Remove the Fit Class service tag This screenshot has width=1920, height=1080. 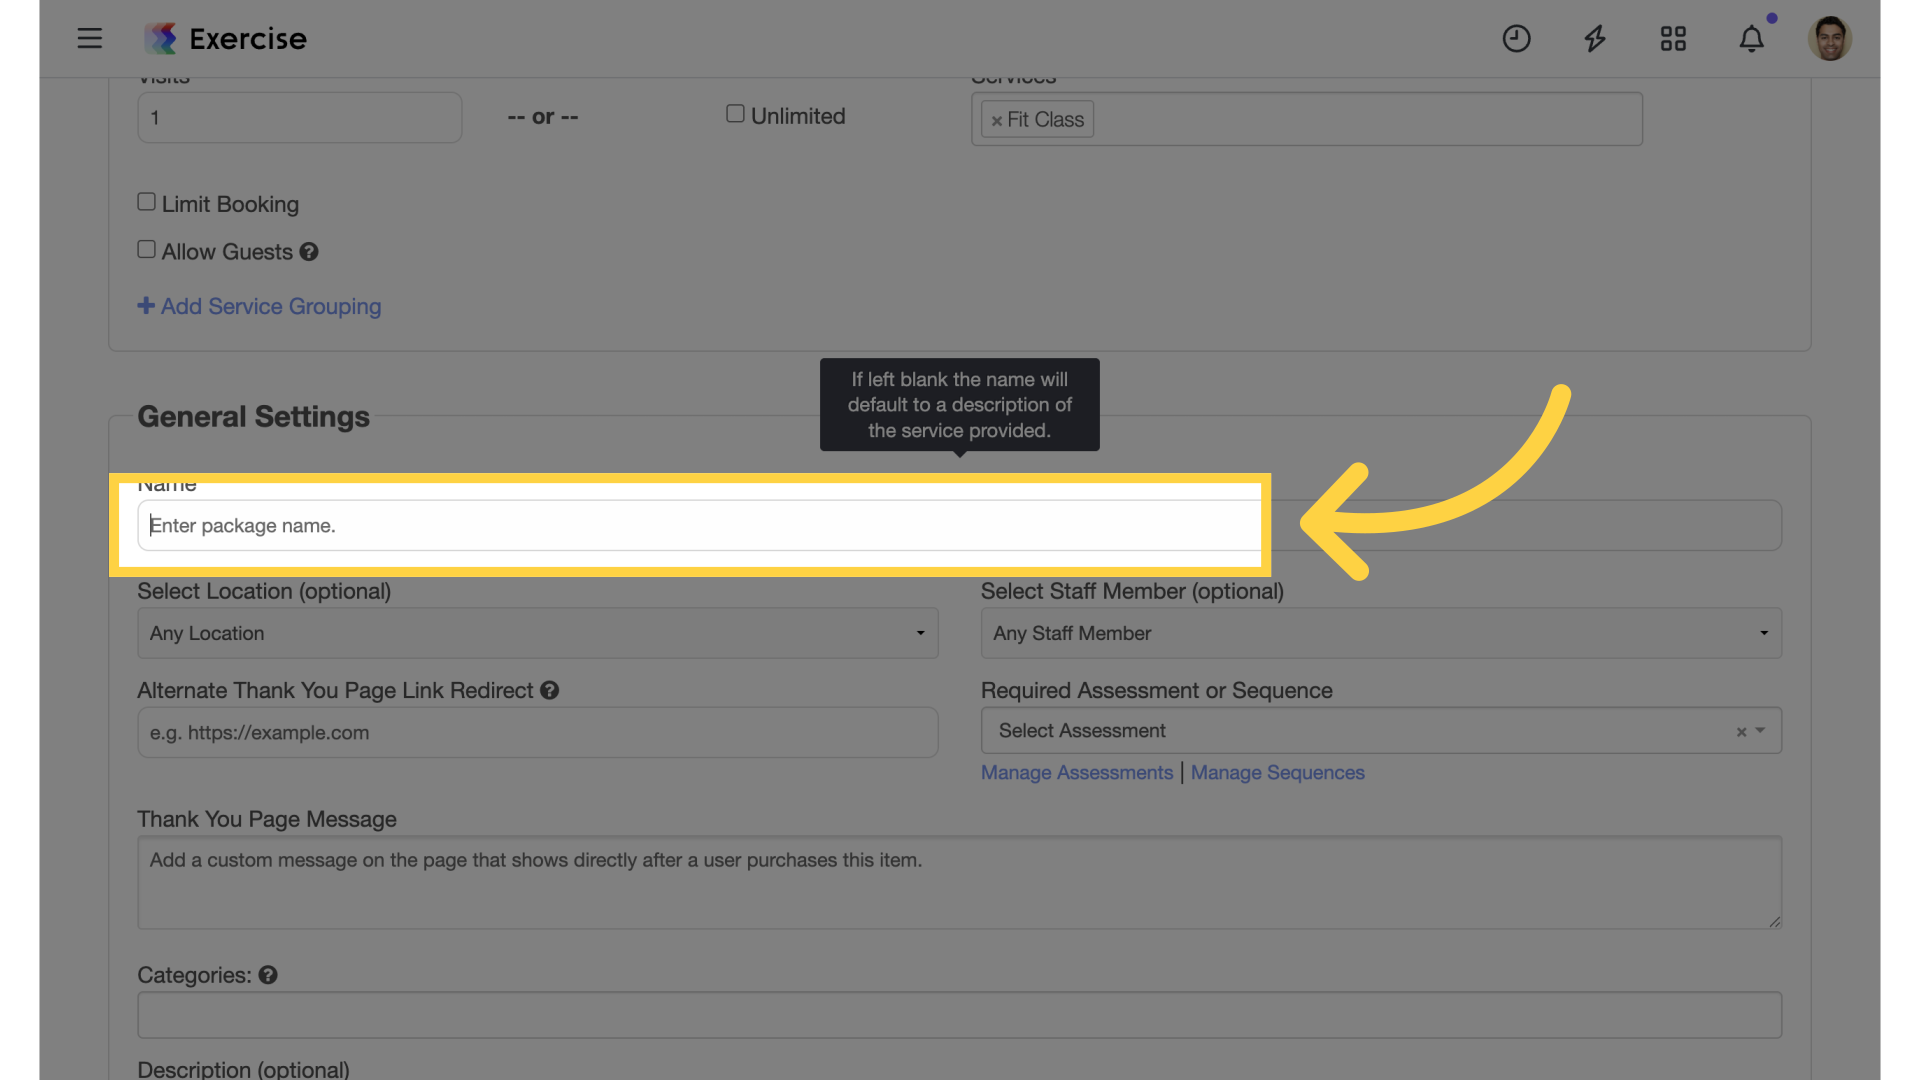click(996, 120)
